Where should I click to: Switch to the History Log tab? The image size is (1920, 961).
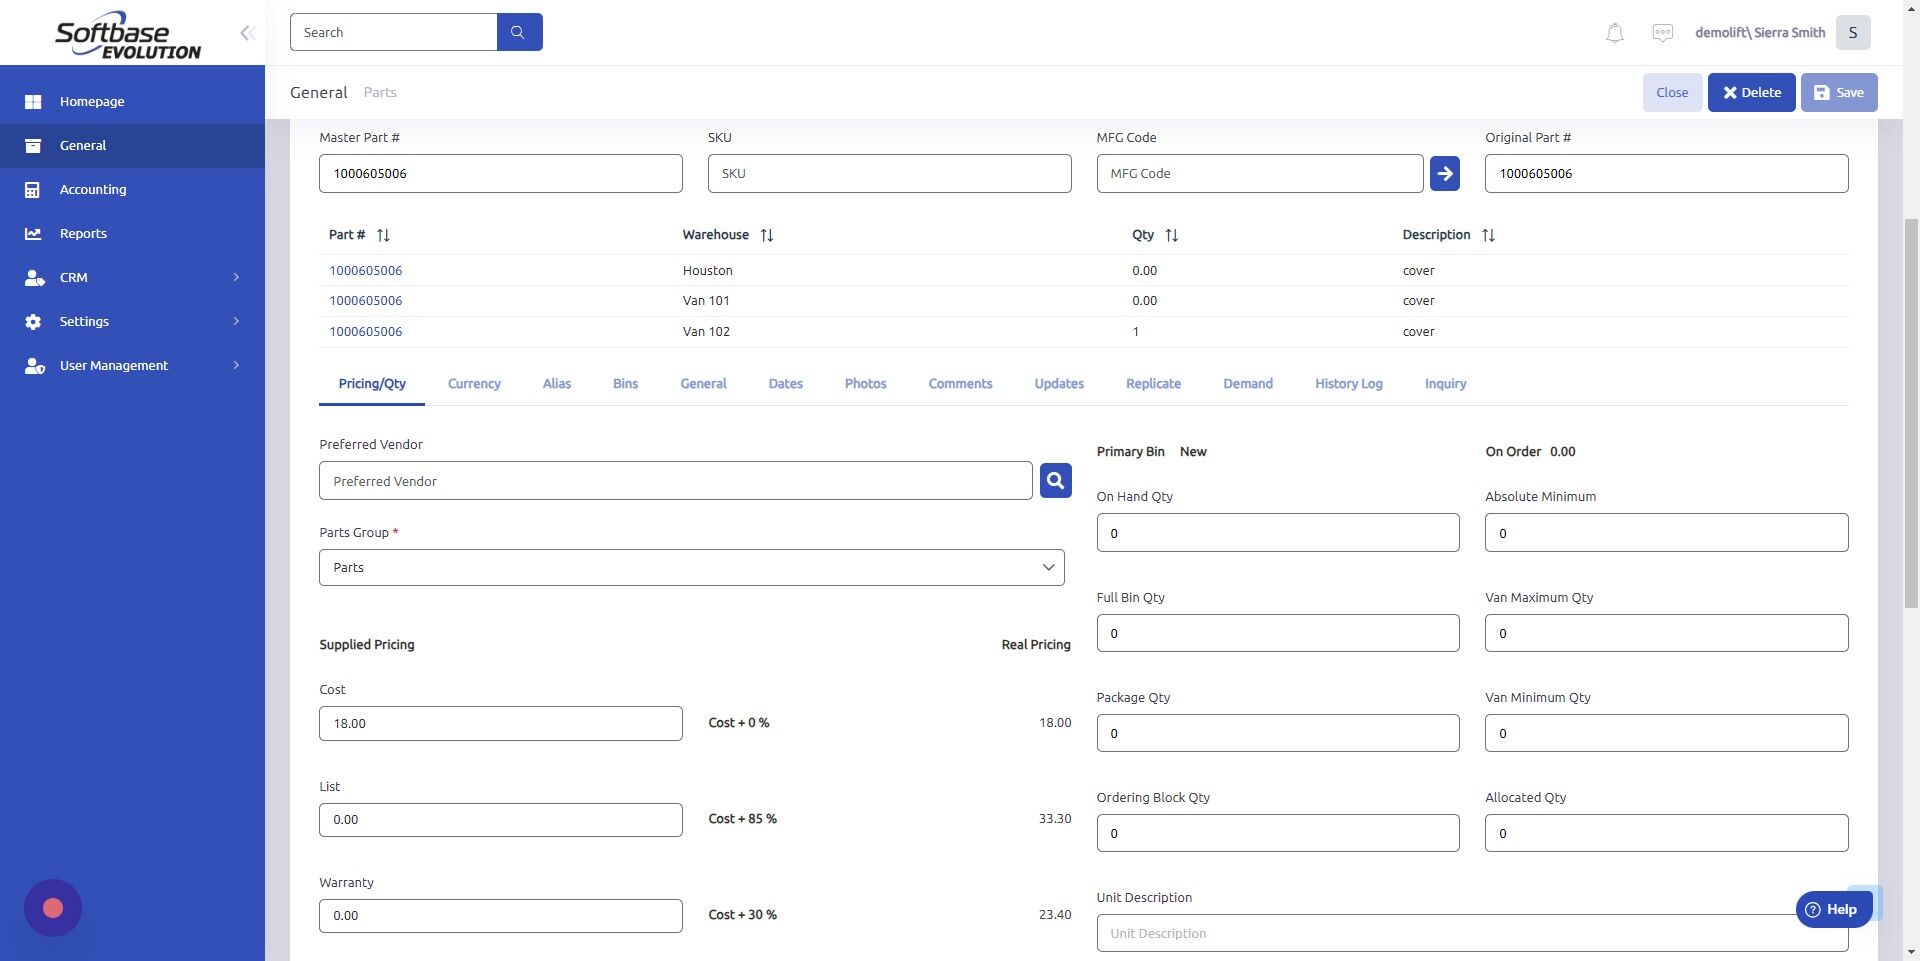[x=1348, y=384]
